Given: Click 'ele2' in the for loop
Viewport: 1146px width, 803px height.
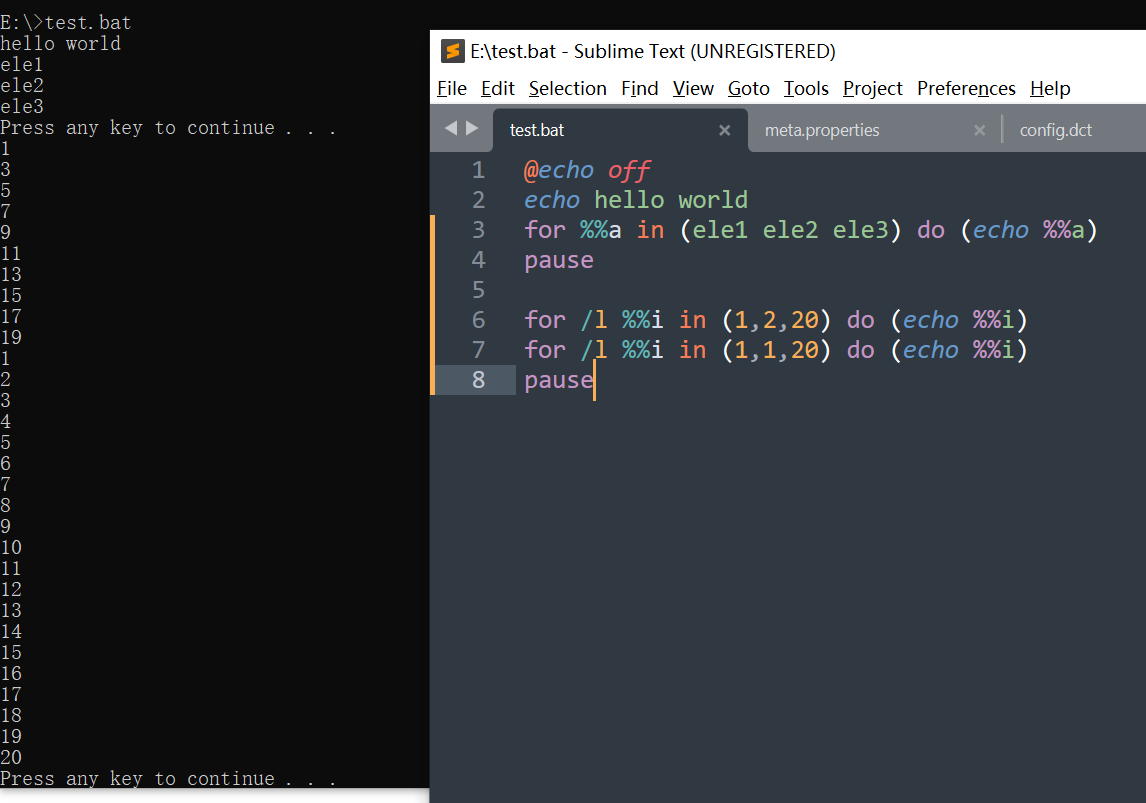Looking at the screenshot, I should pos(790,230).
